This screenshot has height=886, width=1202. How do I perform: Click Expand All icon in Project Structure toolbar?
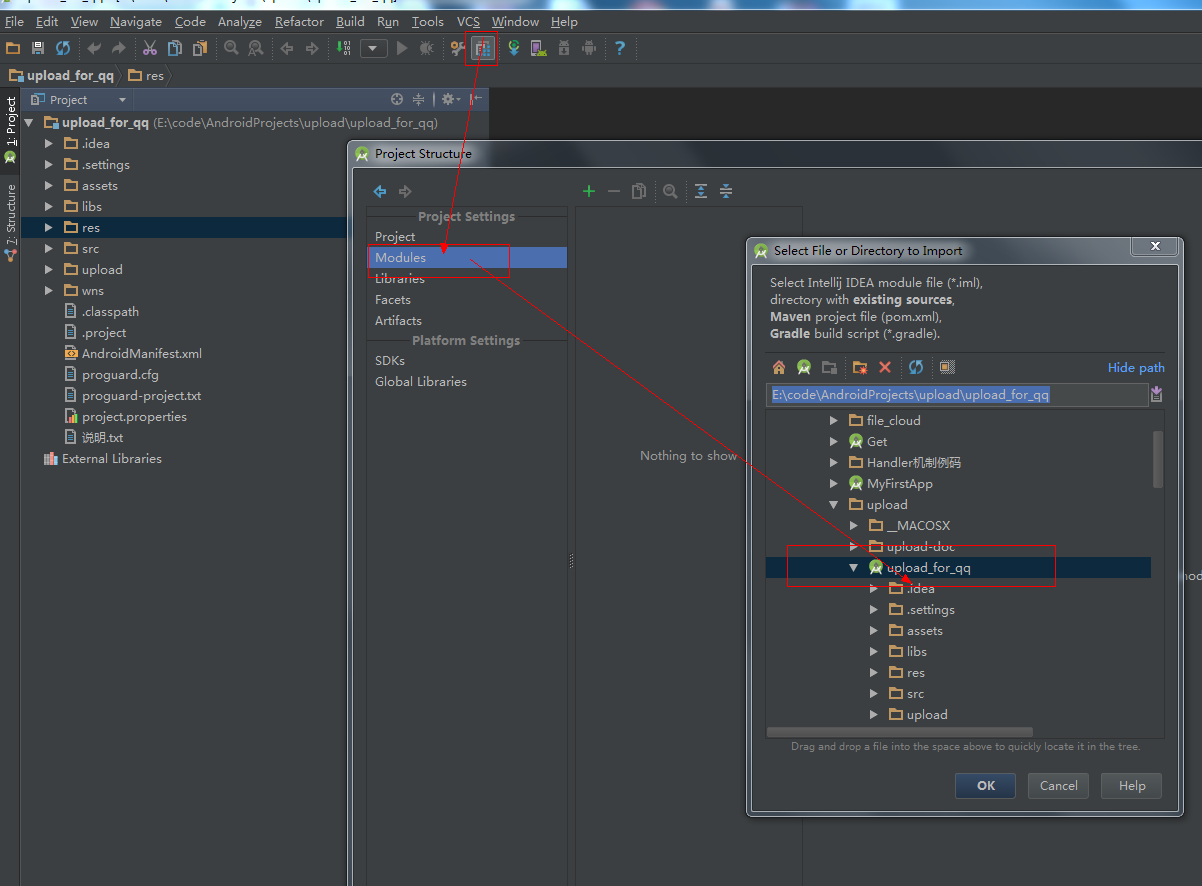(x=701, y=191)
